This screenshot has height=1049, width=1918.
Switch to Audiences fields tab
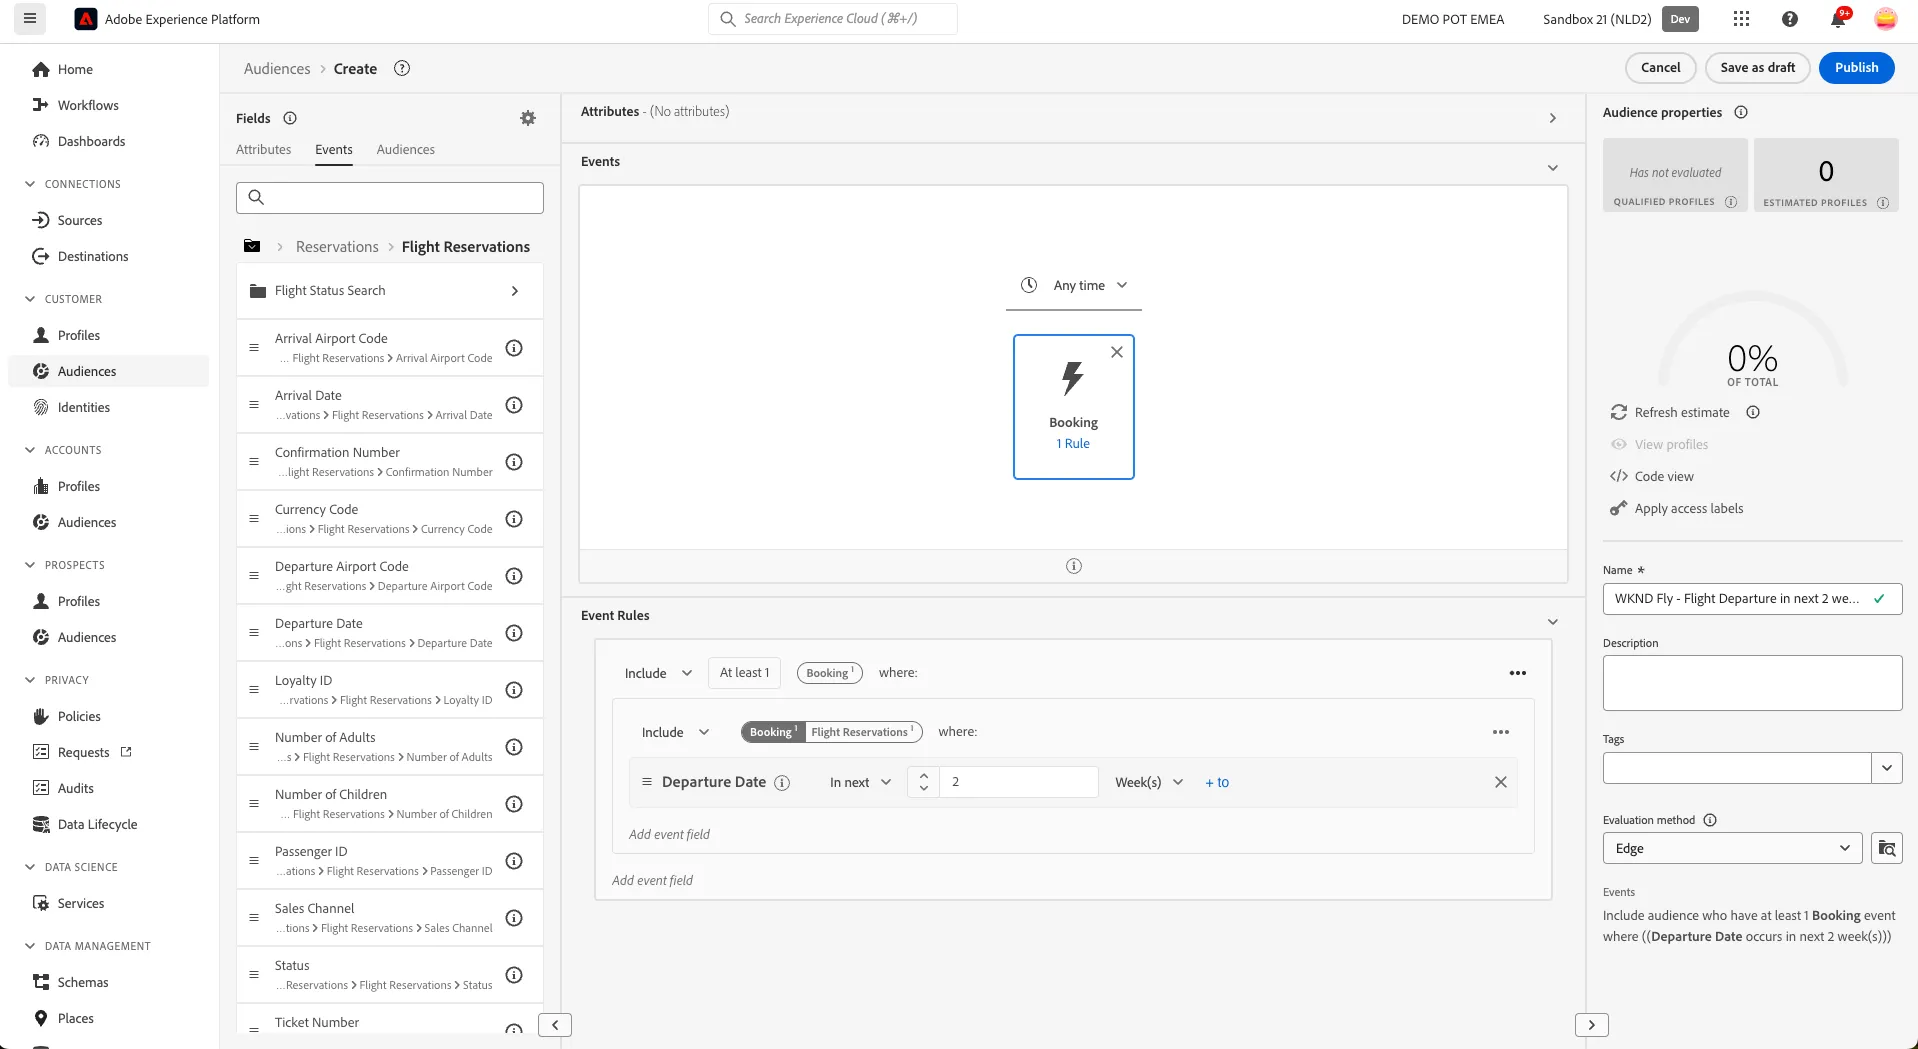(405, 149)
